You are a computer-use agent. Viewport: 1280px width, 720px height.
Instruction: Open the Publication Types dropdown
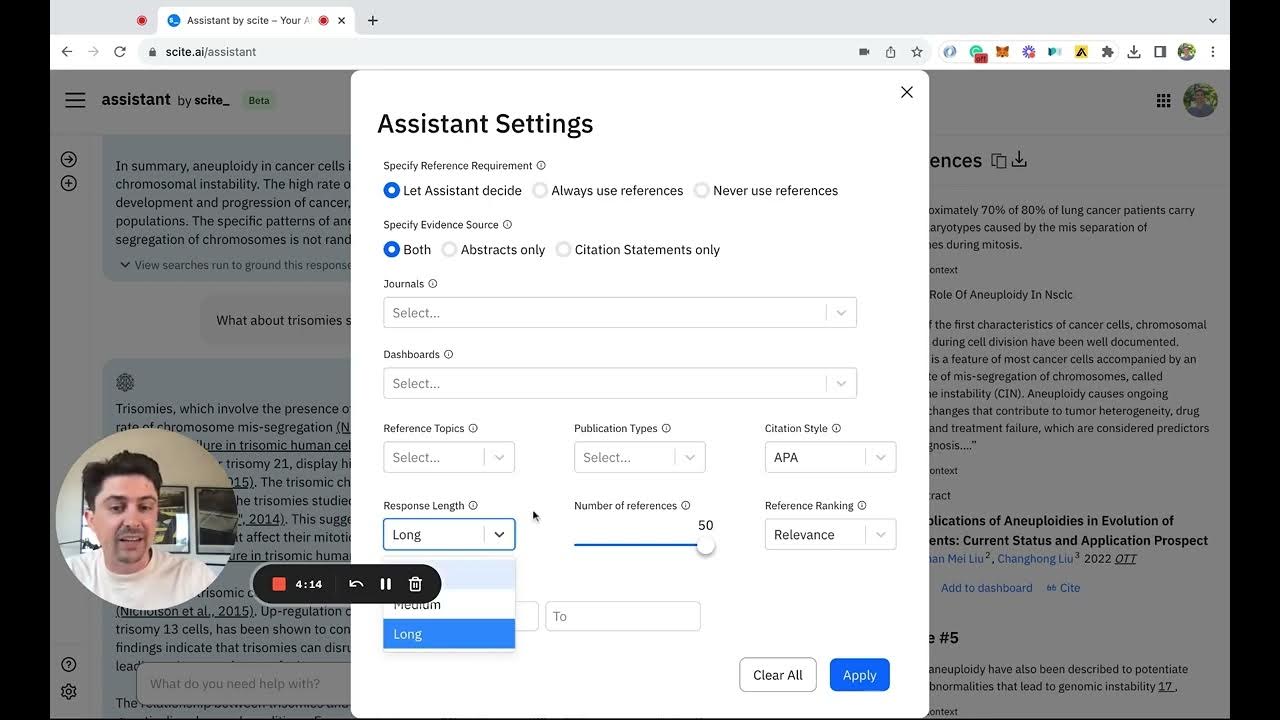pos(640,457)
